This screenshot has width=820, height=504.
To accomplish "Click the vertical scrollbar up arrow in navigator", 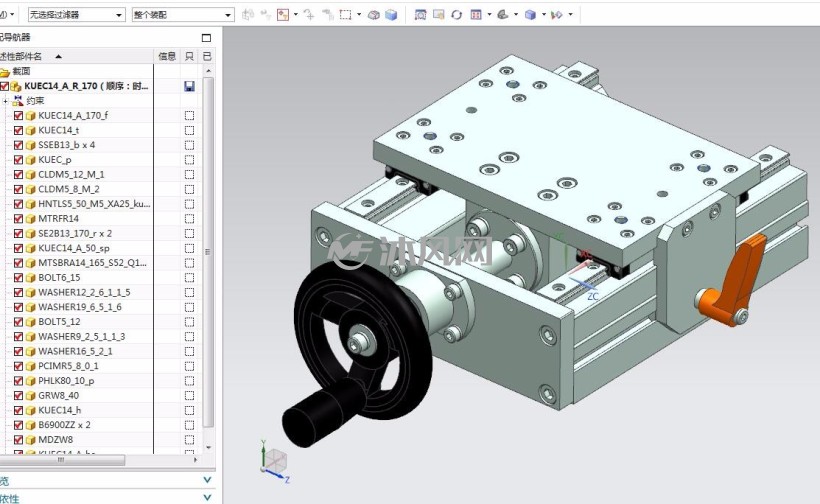I will tap(208, 71).
